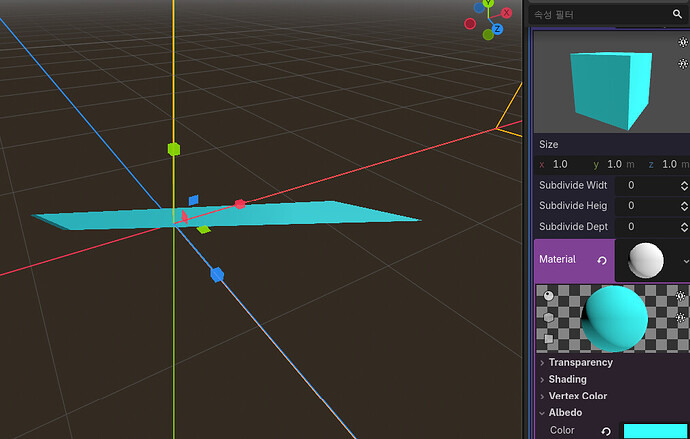Adjust Subdivide Width with its spinner arrows
The width and height of the screenshot is (690, 439).
point(684,186)
